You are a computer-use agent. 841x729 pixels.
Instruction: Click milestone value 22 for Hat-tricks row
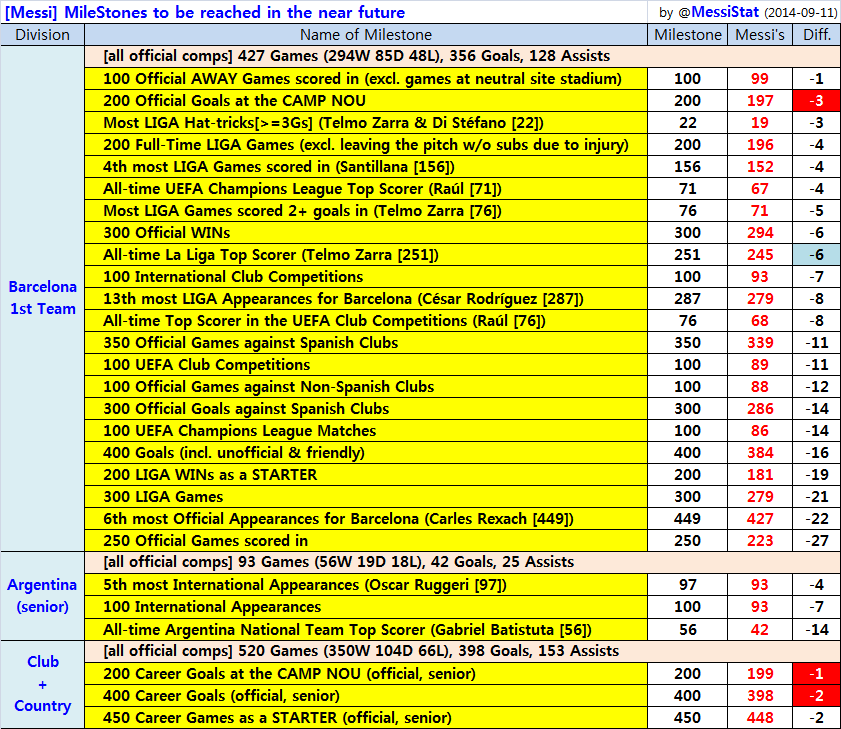(688, 123)
